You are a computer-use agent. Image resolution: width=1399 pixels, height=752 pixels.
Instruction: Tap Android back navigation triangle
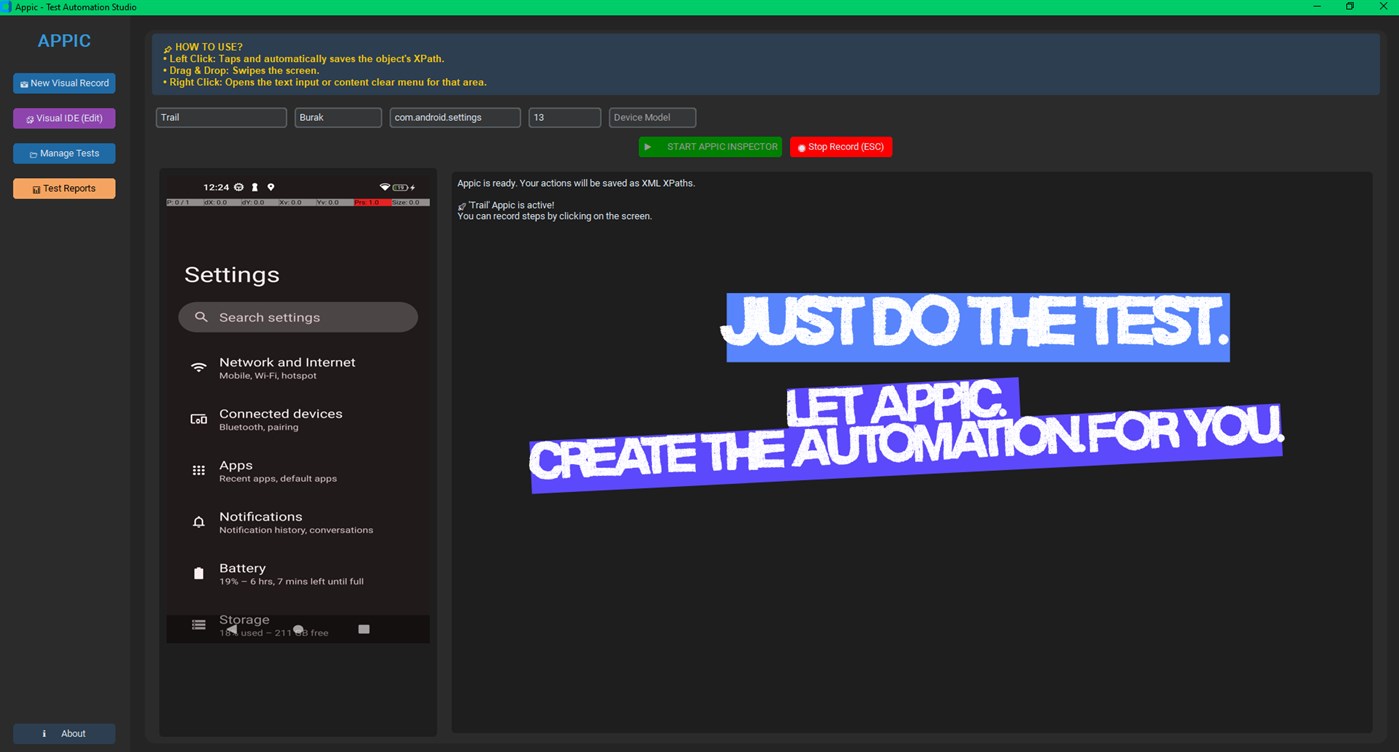[232, 629]
